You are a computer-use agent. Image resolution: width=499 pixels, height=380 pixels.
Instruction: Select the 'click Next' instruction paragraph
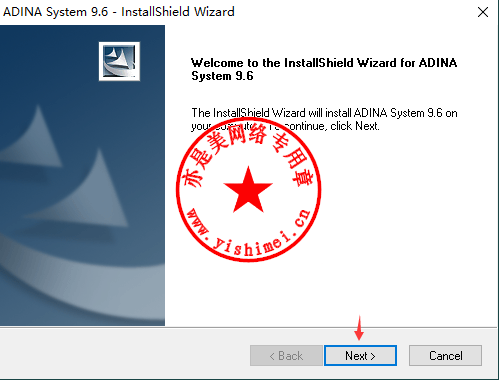324,119
